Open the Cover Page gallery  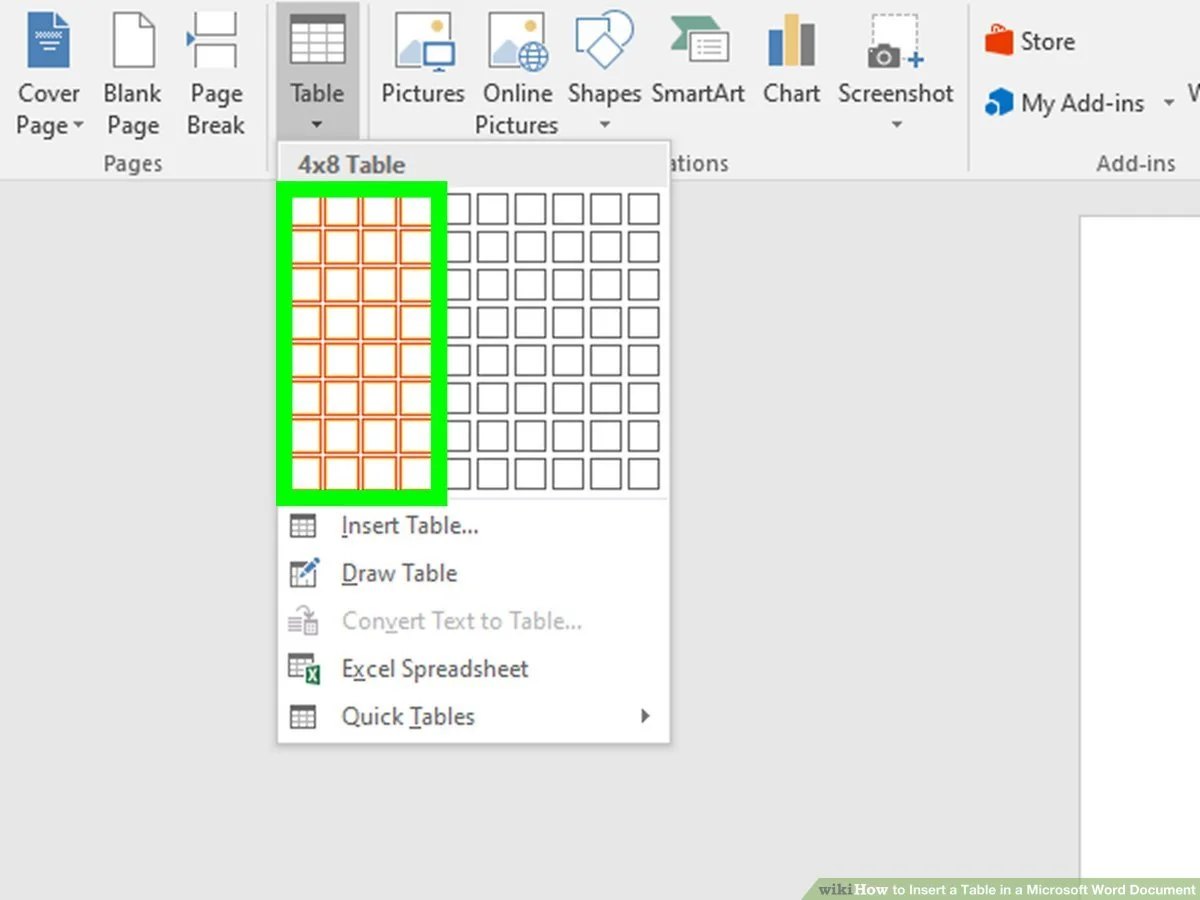pos(48,76)
